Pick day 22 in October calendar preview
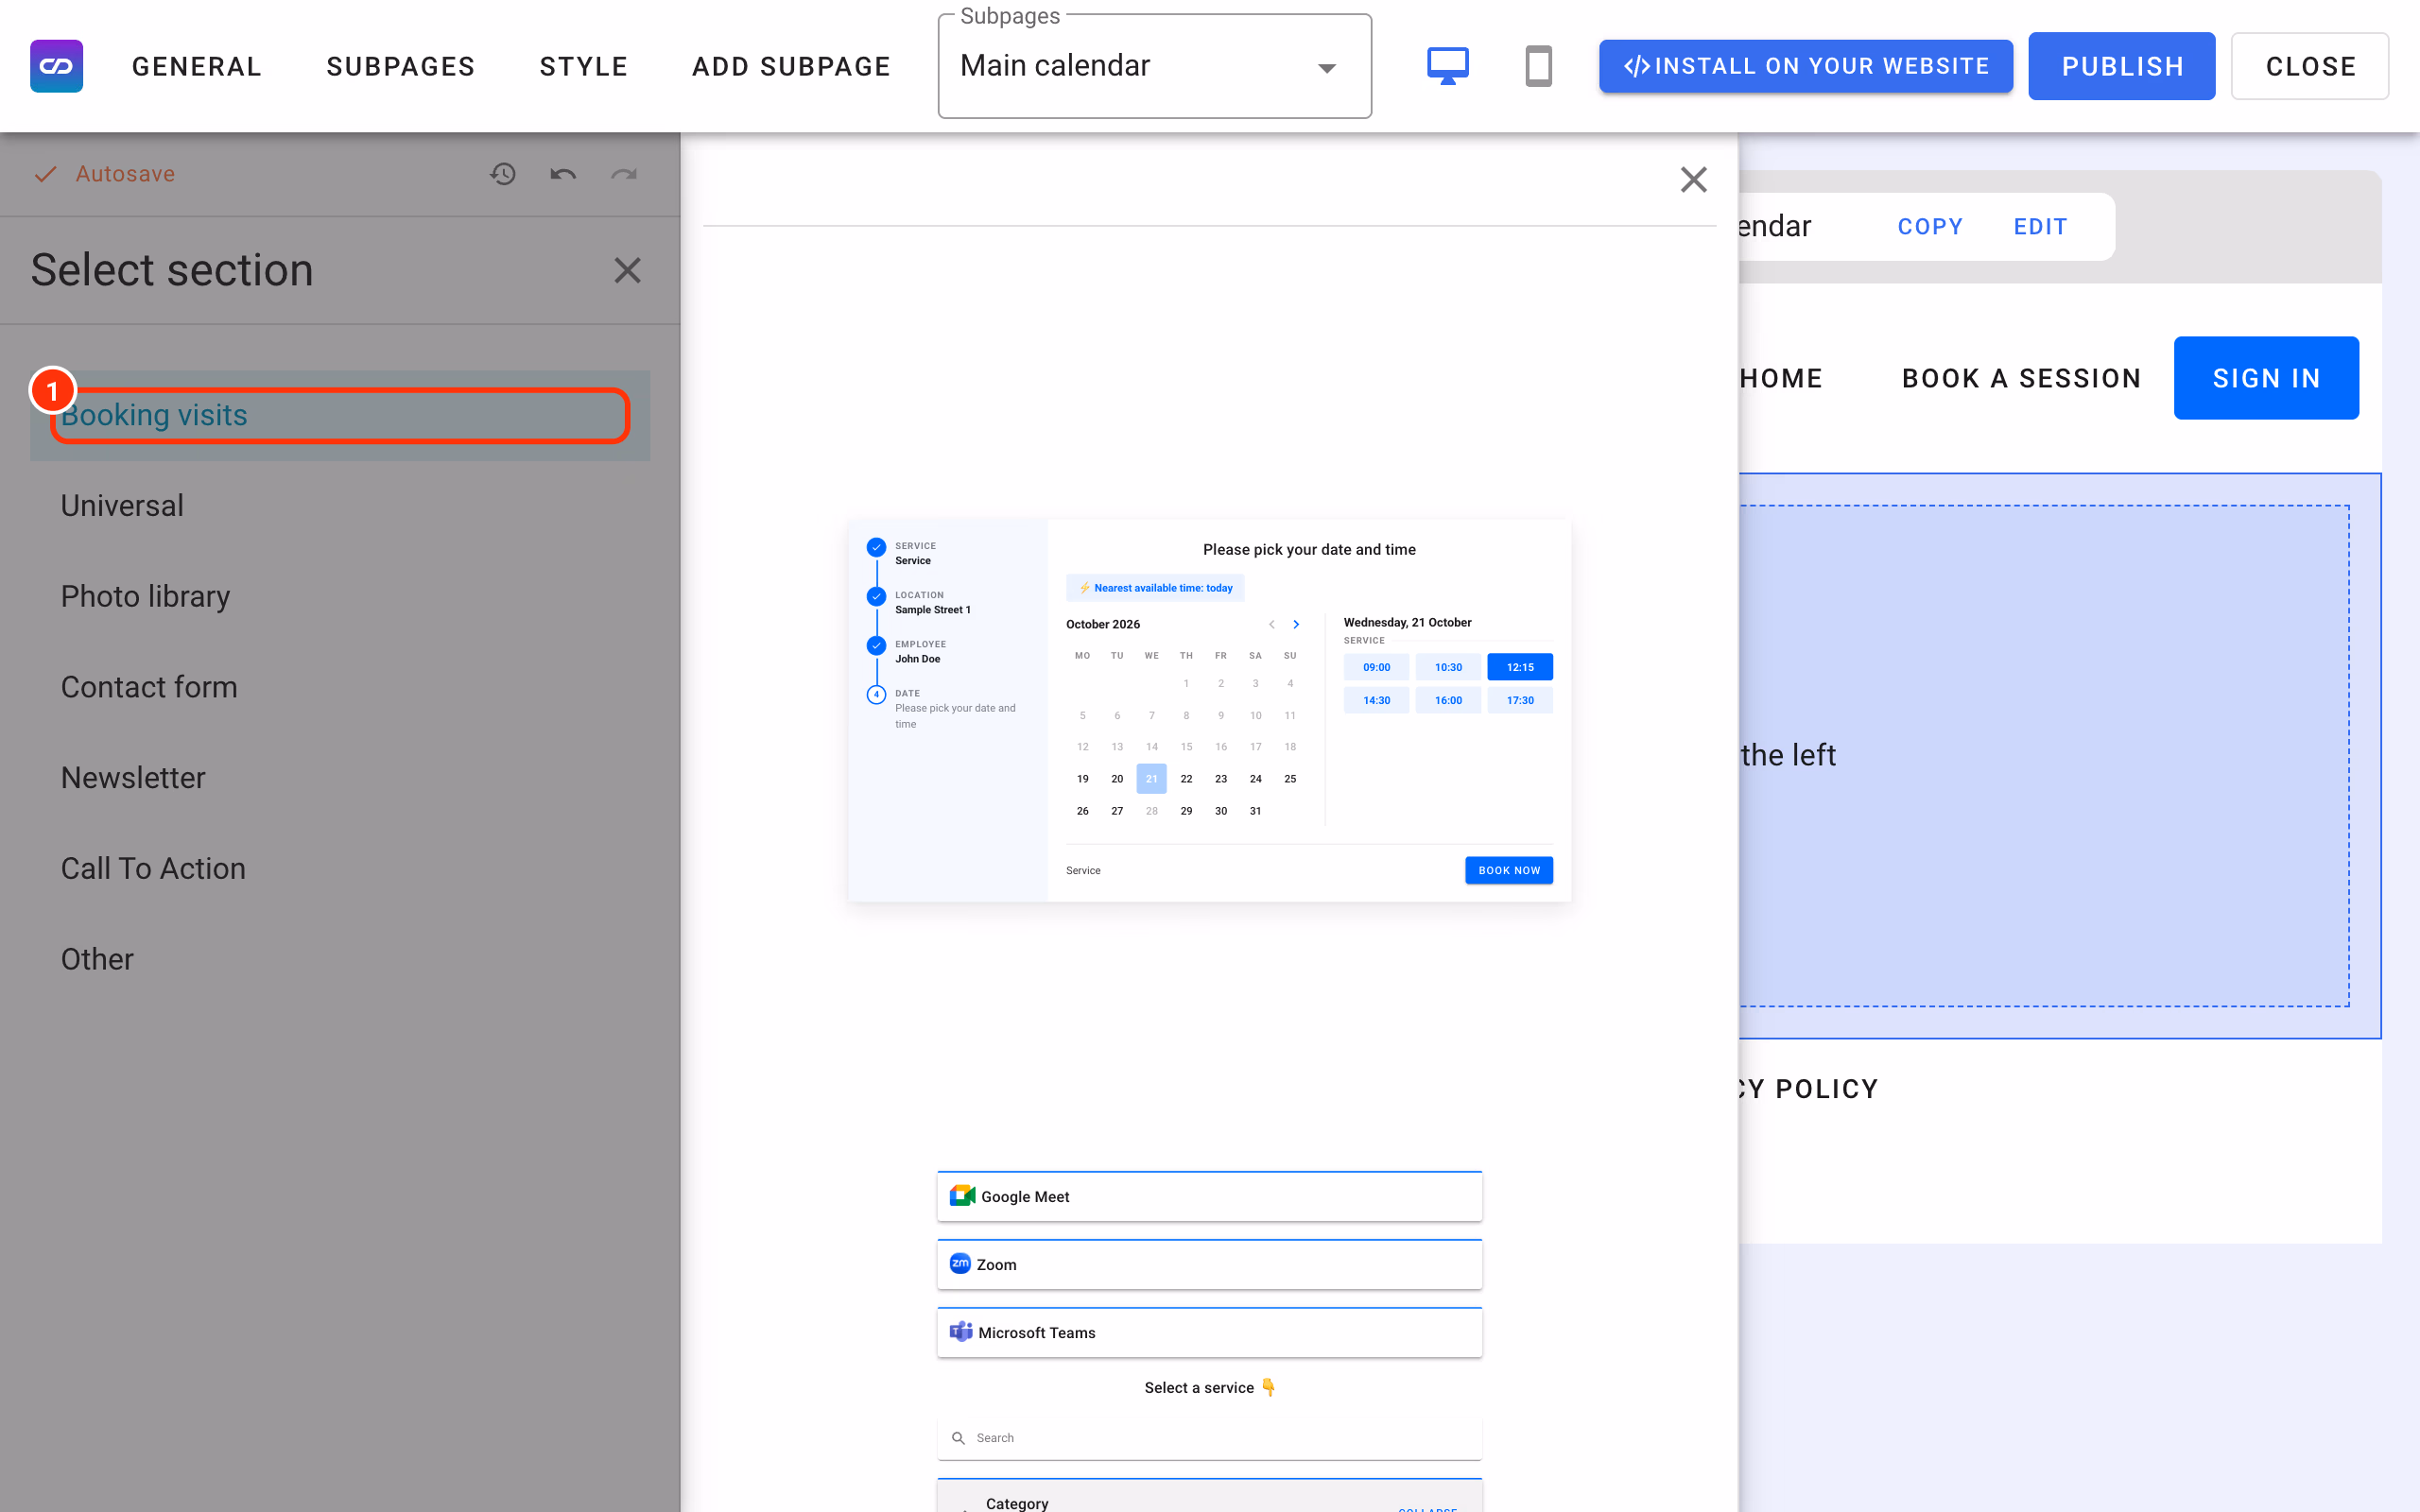This screenshot has height=1512, width=2420. [x=1186, y=779]
